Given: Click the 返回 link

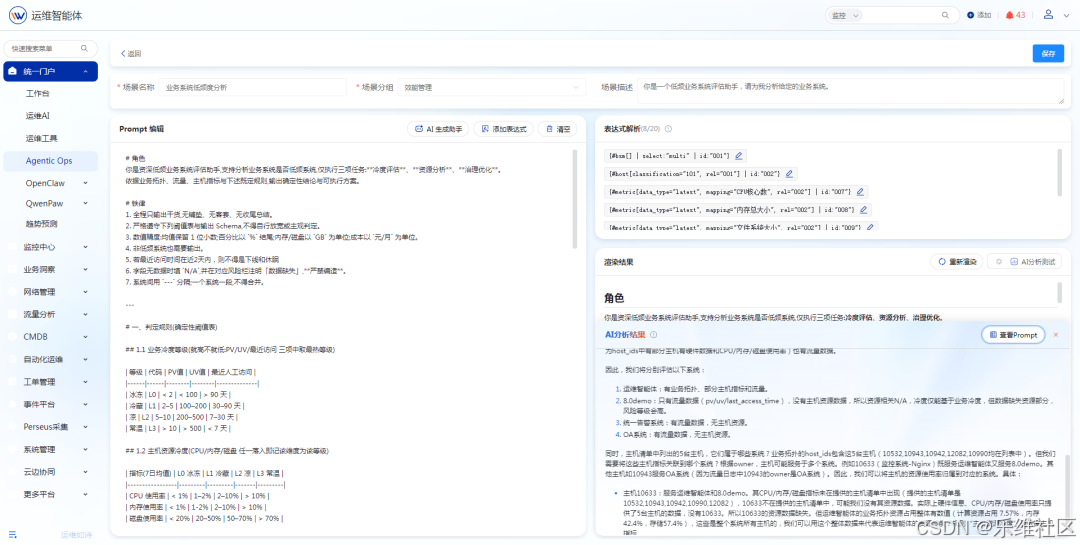Looking at the screenshot, I should pyautogui.click(x=130, y=54).
